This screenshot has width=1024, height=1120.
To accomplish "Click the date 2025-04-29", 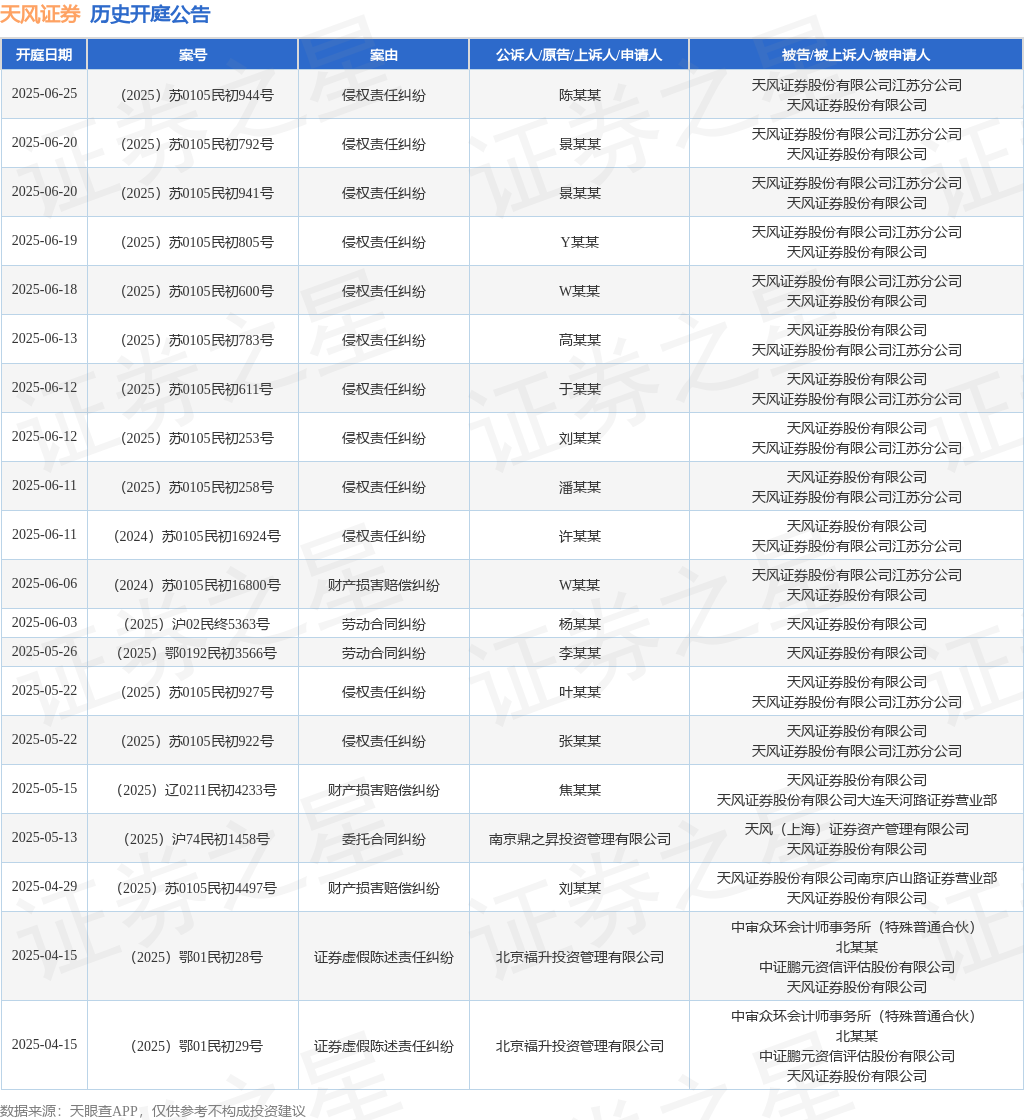I will [44, 887].
